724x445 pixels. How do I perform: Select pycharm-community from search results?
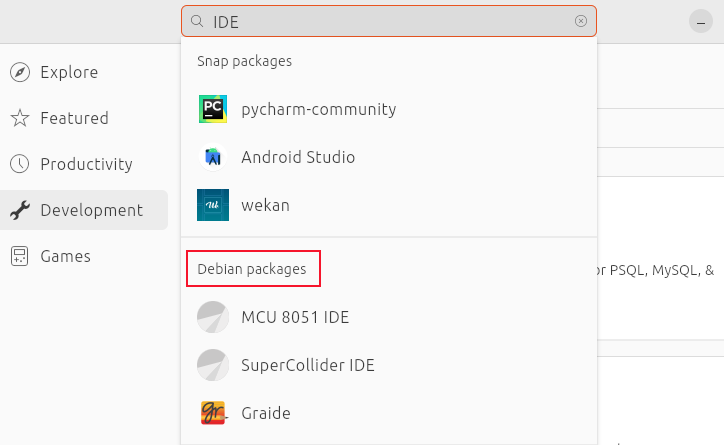coord(318,110)
